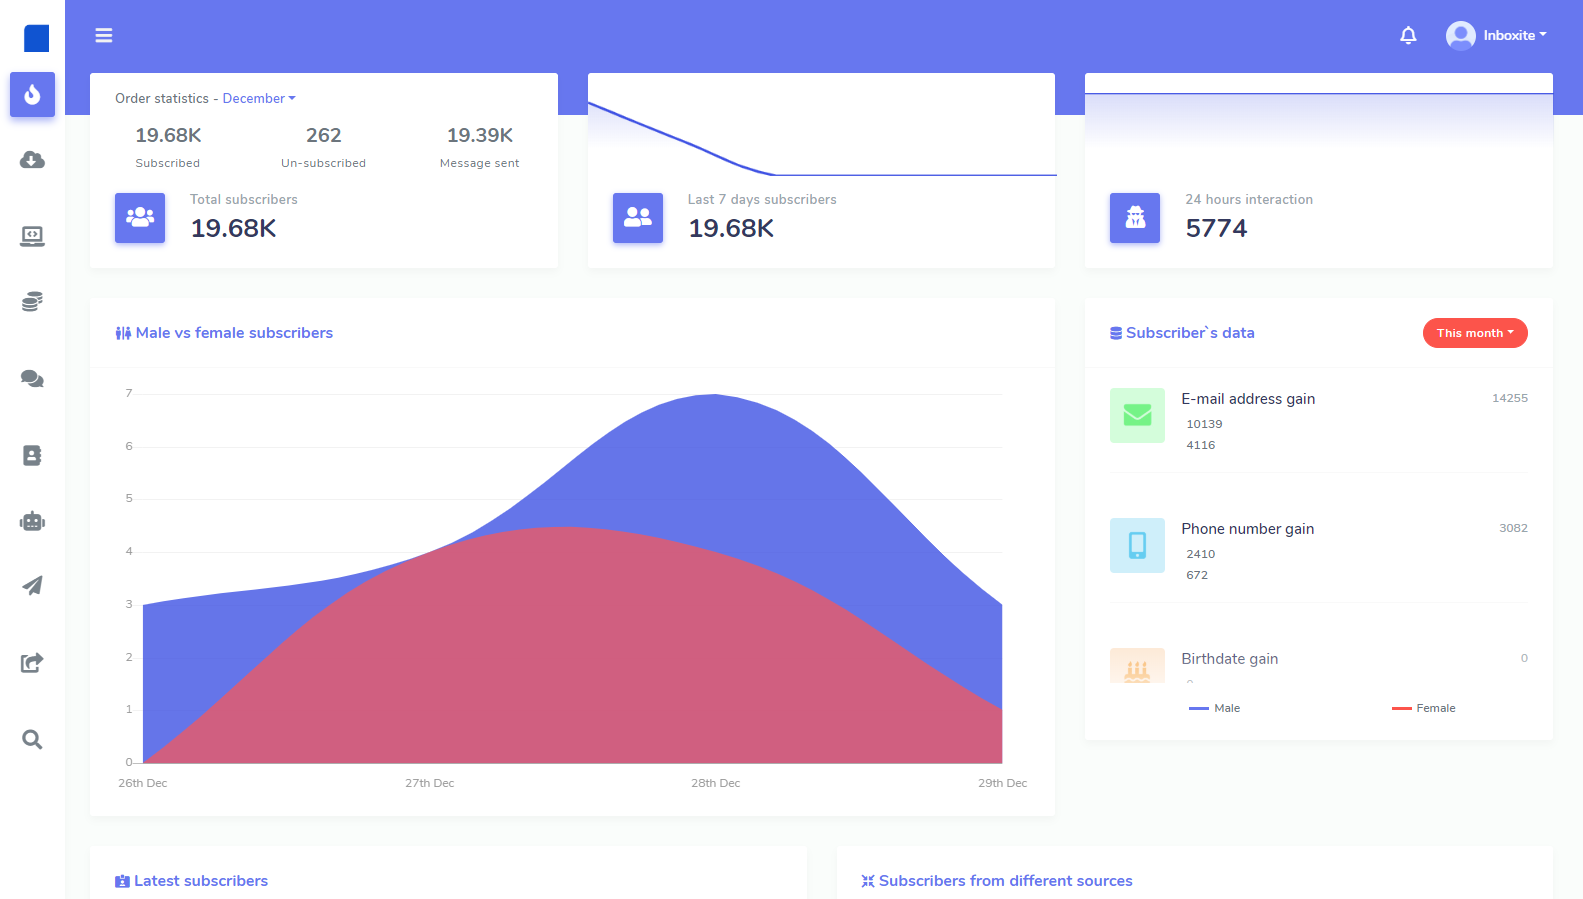The image size is (1583, 899).
Task: Click the Latest subscribers heading
Action: [191, 881]
